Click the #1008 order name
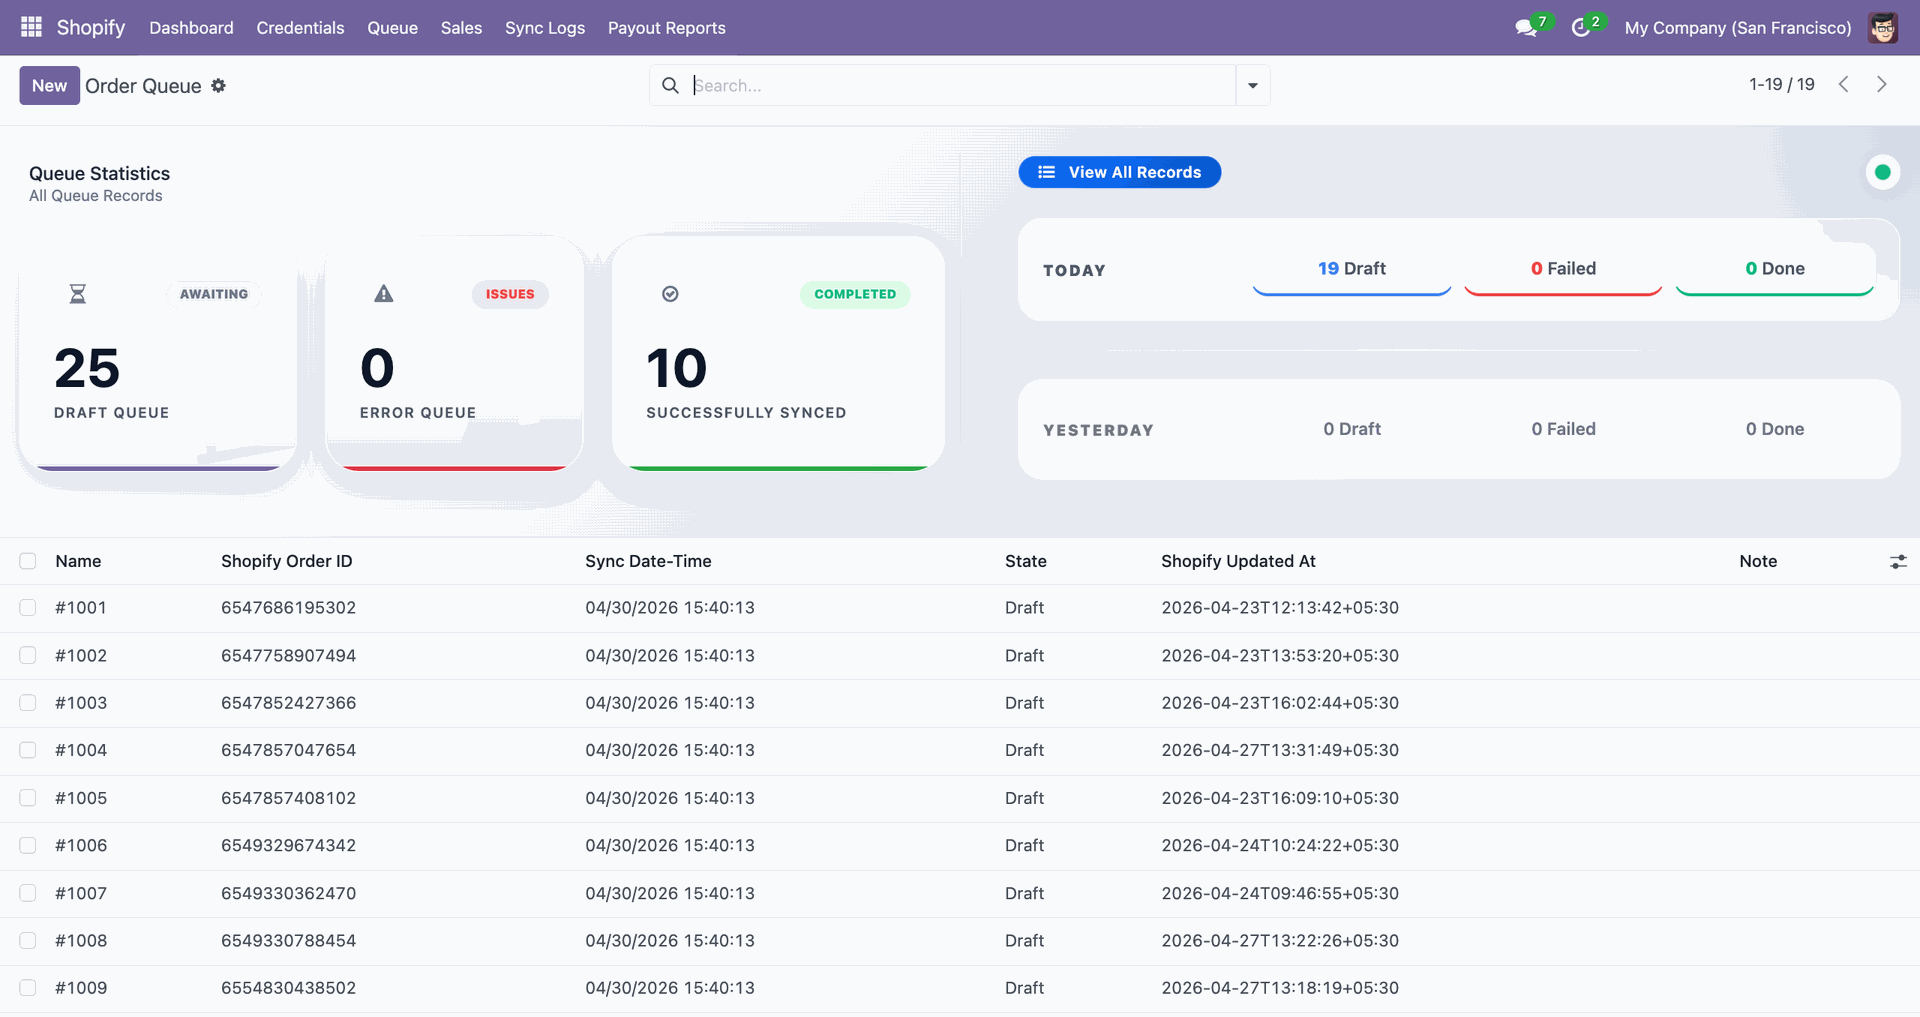Image resolution: width=1920 pixels, height=1017 pixels. click(81, 941)
